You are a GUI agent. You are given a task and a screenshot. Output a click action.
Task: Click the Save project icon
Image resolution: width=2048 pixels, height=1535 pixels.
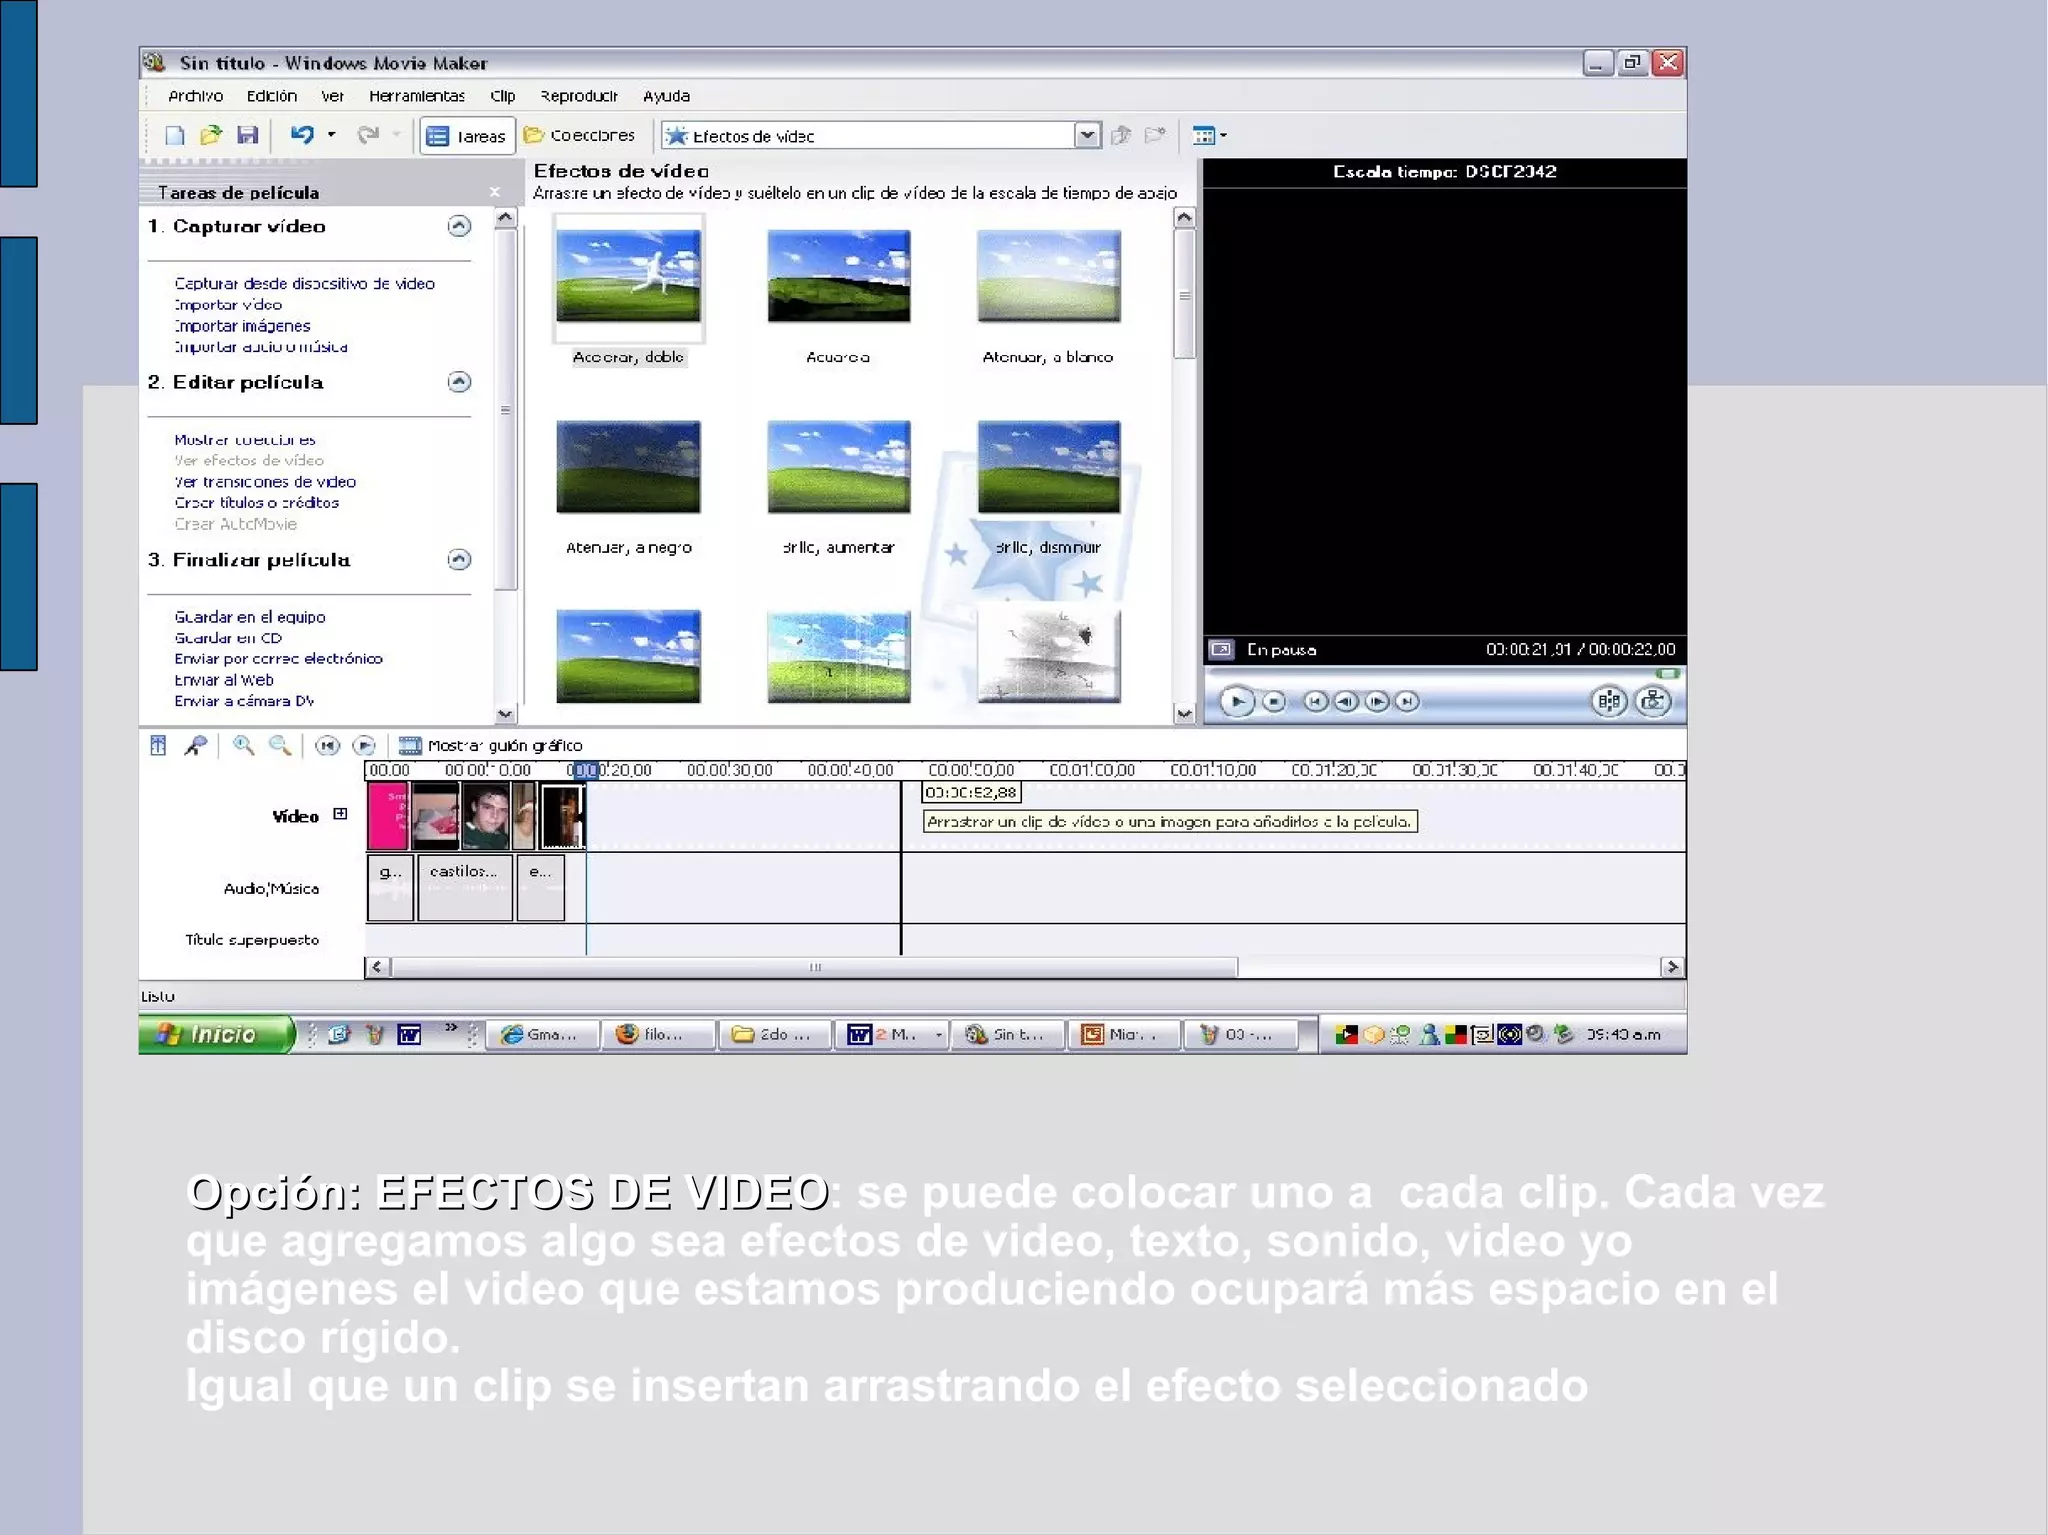pos(247,135)
